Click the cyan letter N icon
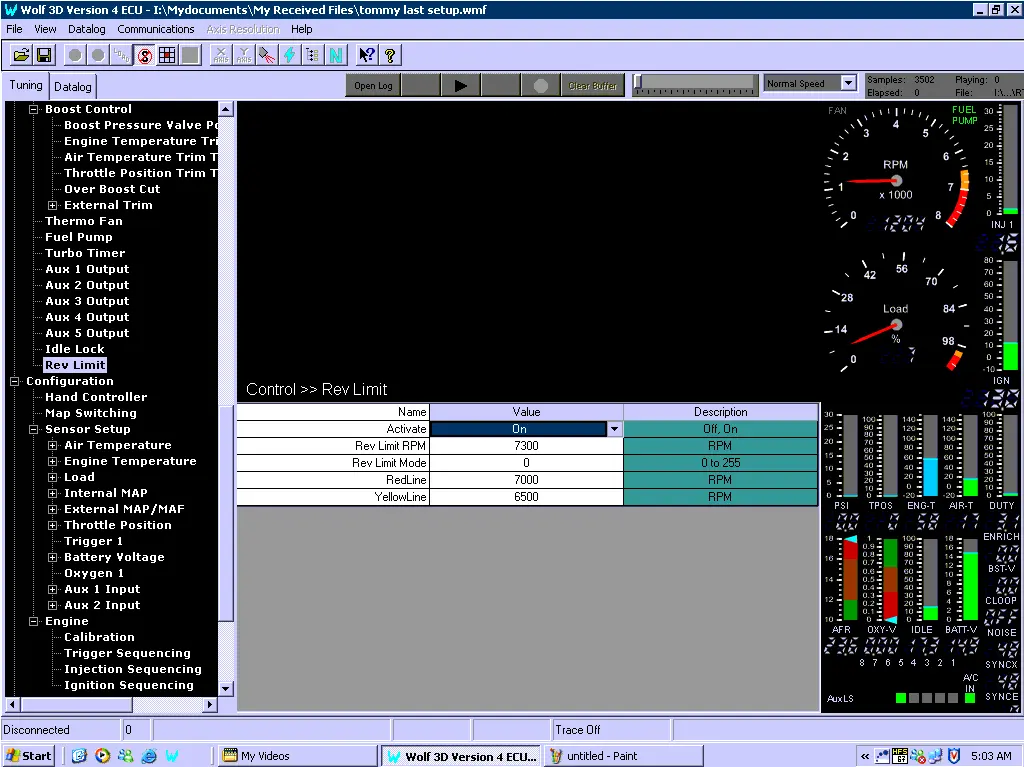The height and width of the screenshot is (767, 1024). tap(335, 55)
